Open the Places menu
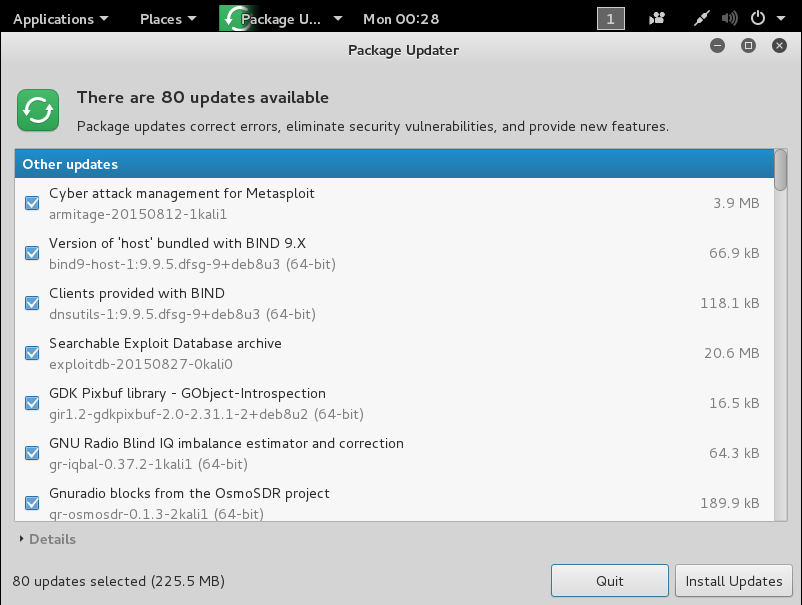This screenshot has width=802, height=605. [x=168, y=19]
